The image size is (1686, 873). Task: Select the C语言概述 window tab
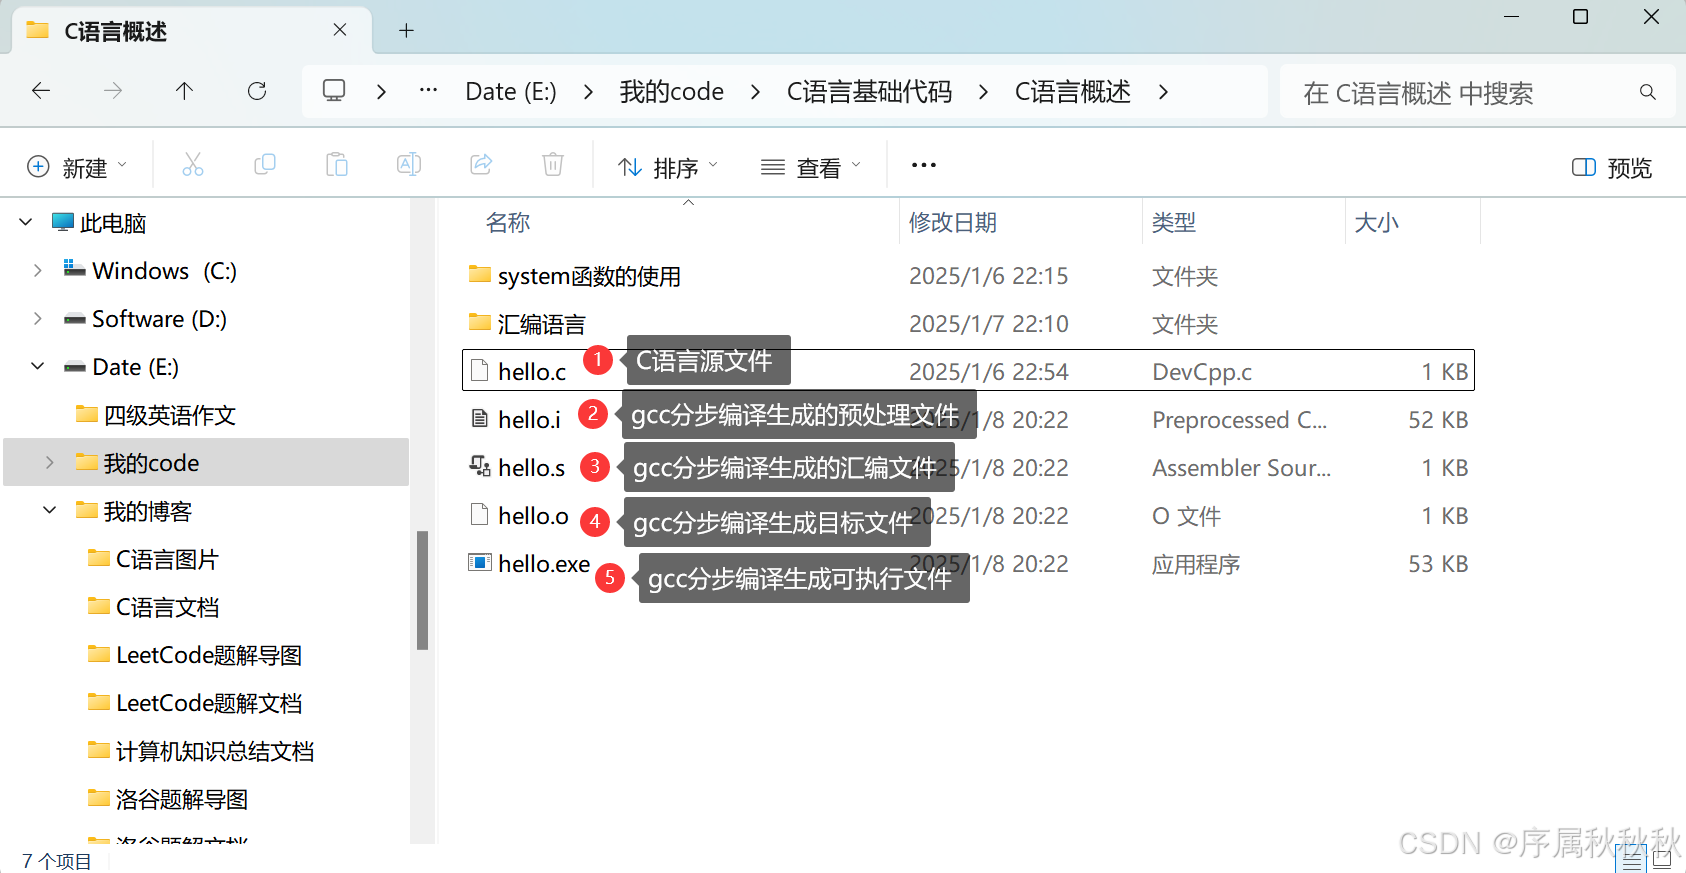click(192, 31)
